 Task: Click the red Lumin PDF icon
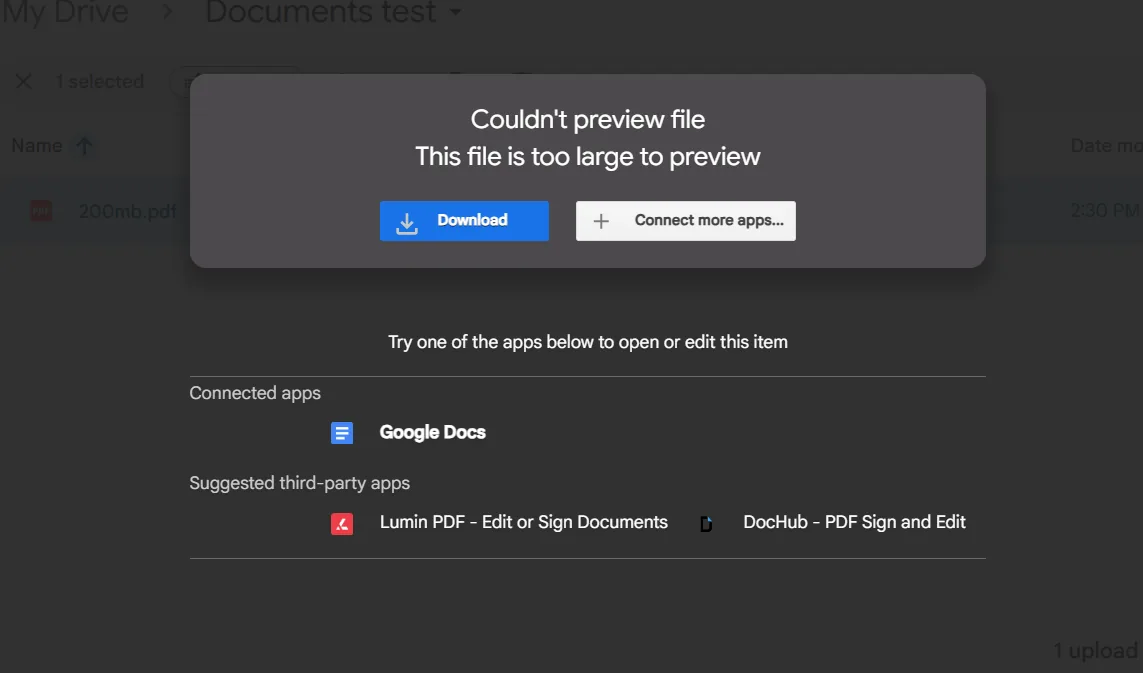(x=342, y=524)
